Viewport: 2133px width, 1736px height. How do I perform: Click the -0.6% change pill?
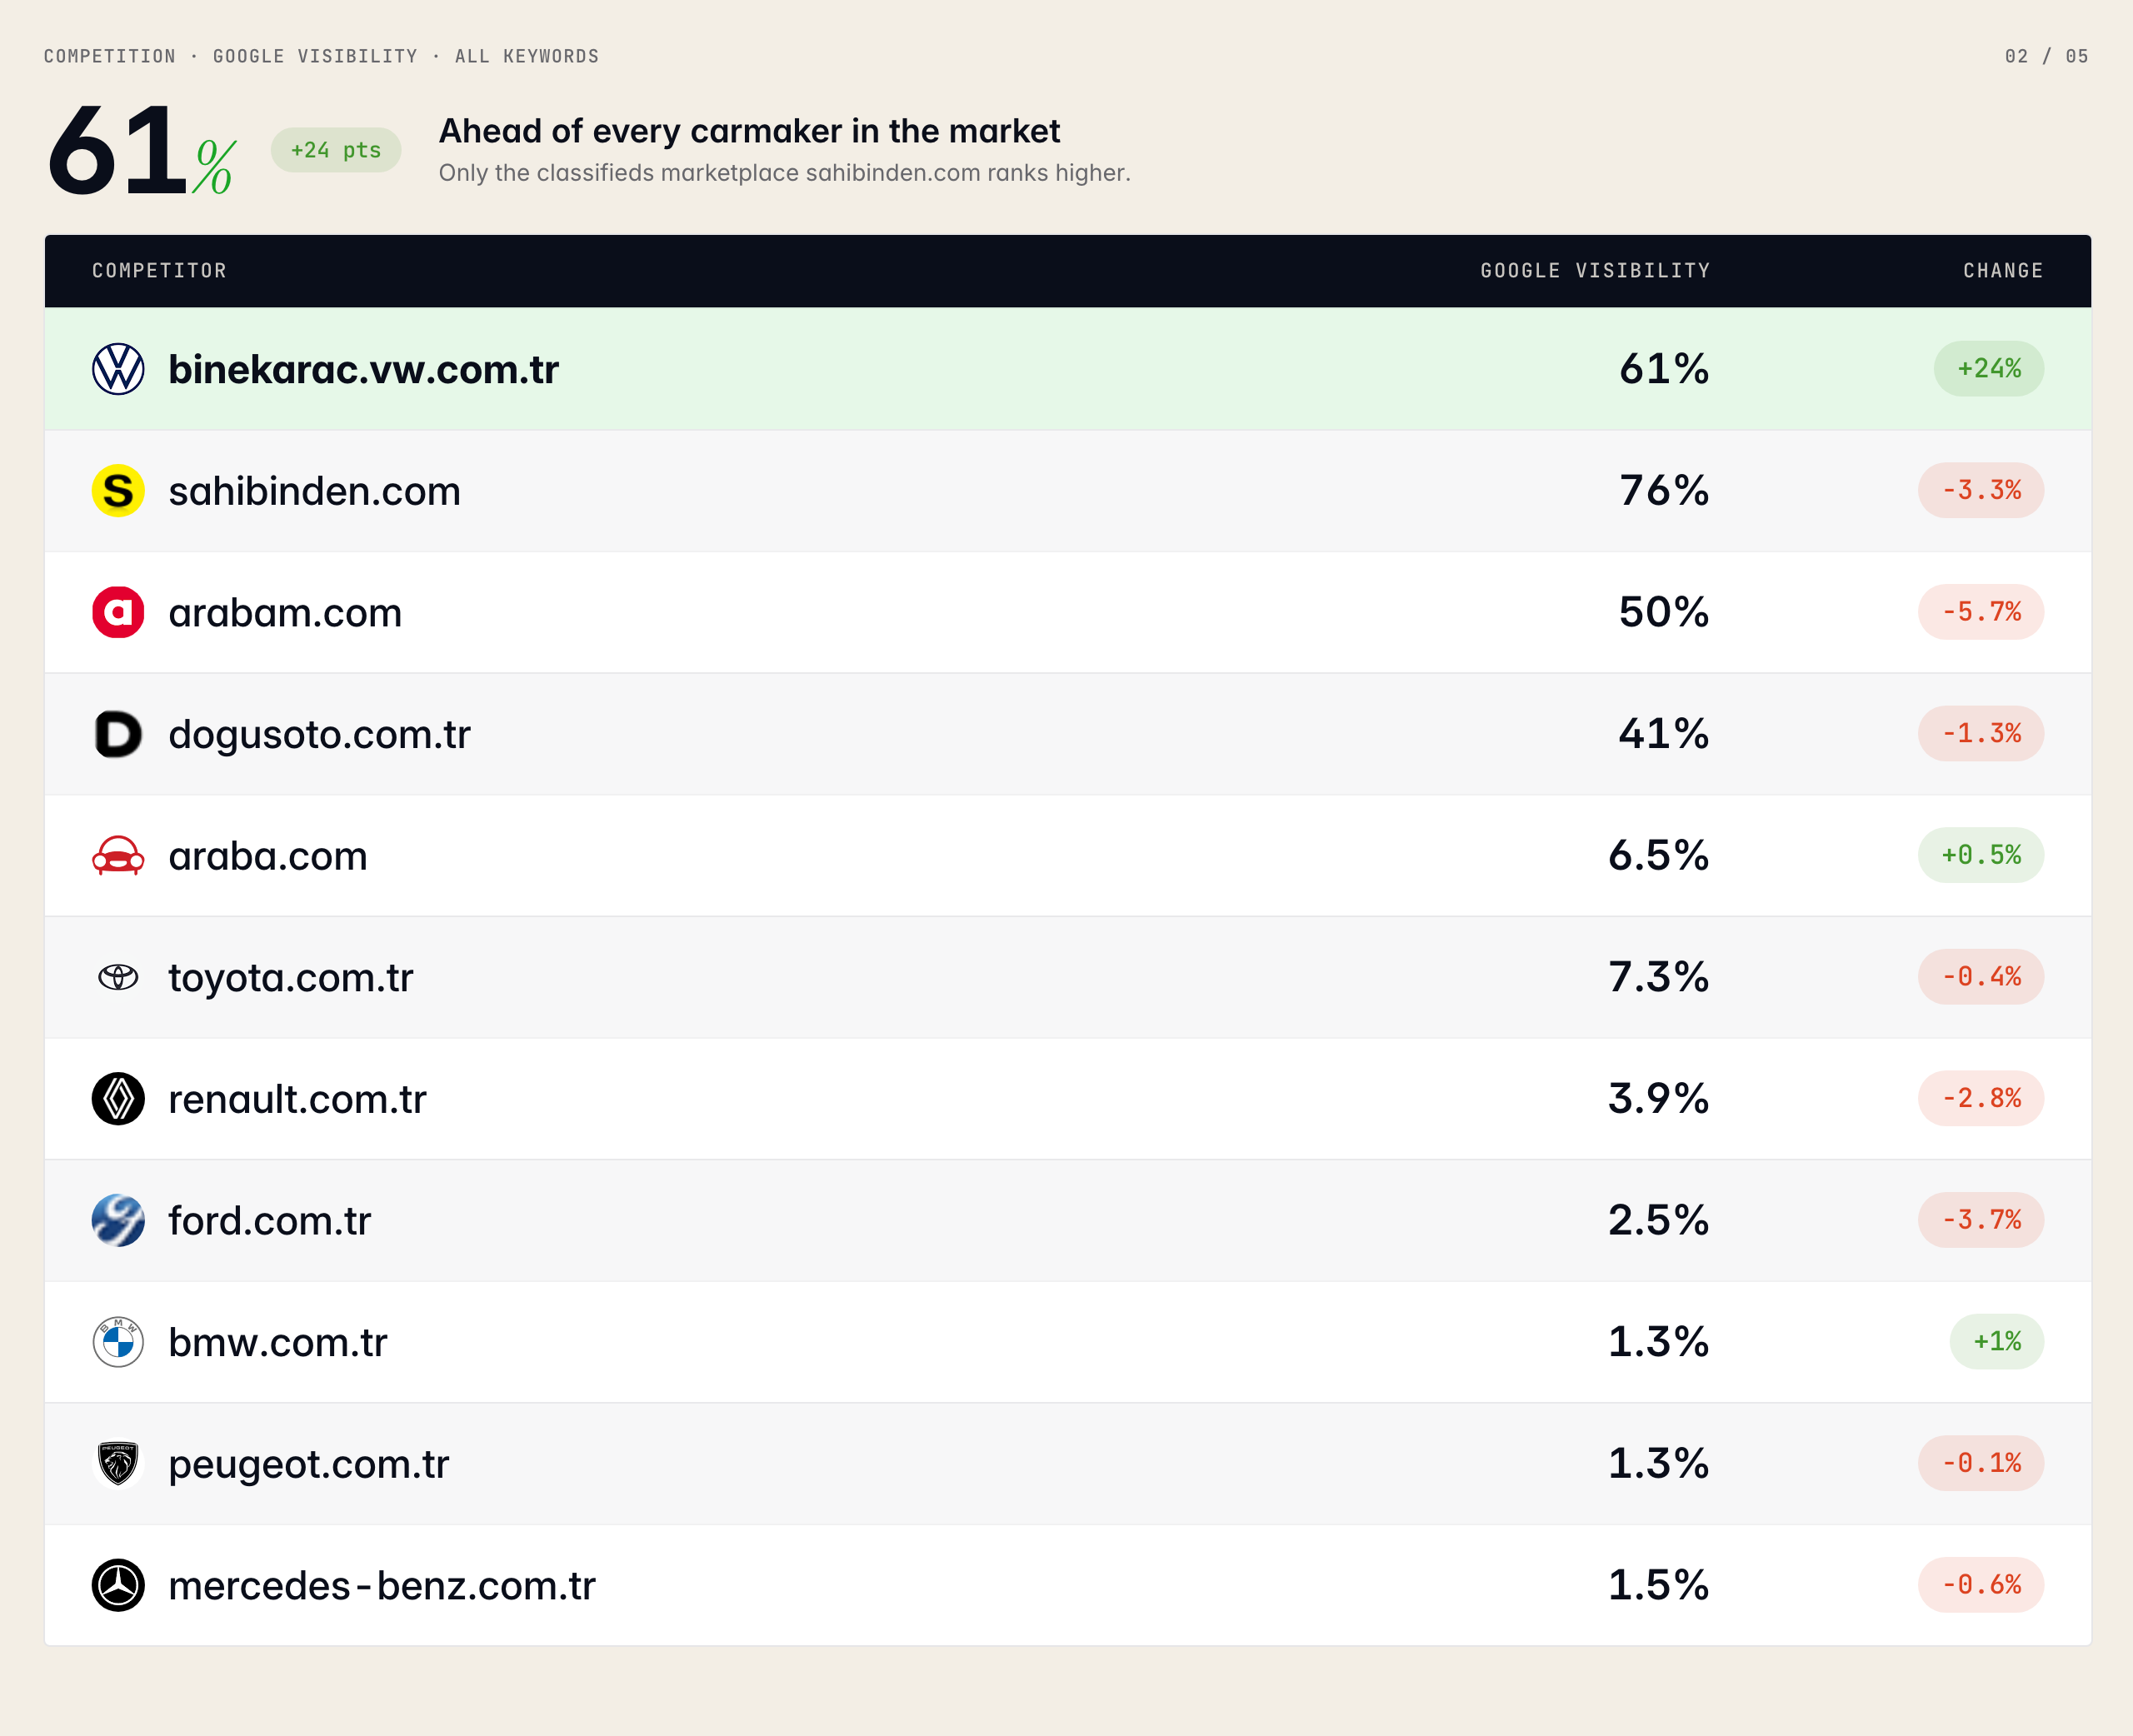click(1981, 1585)
